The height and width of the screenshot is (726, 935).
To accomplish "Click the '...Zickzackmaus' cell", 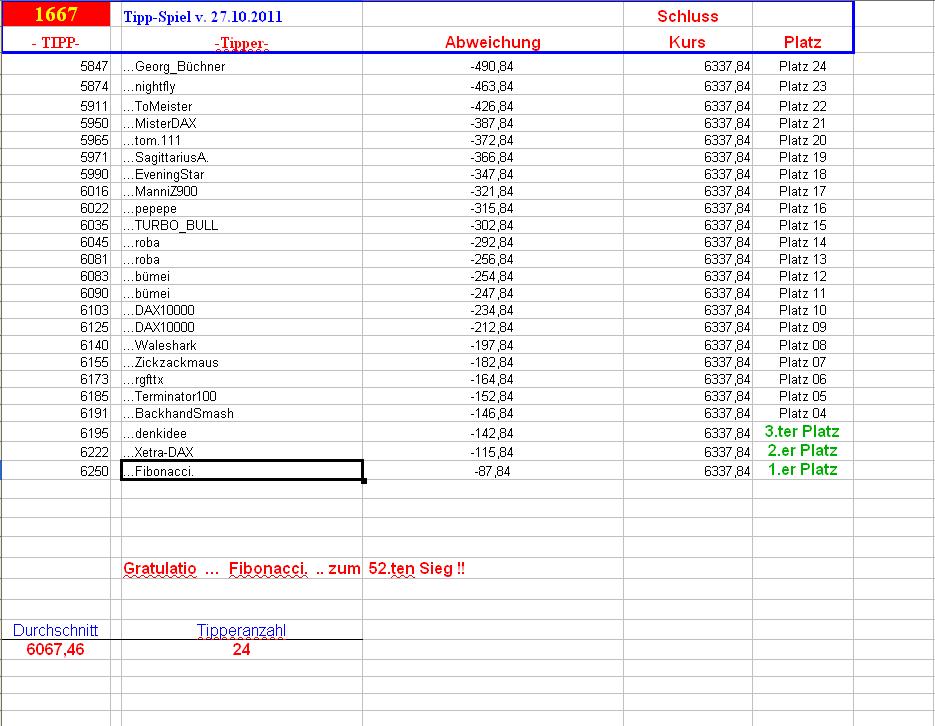I will tap(242, 362).
